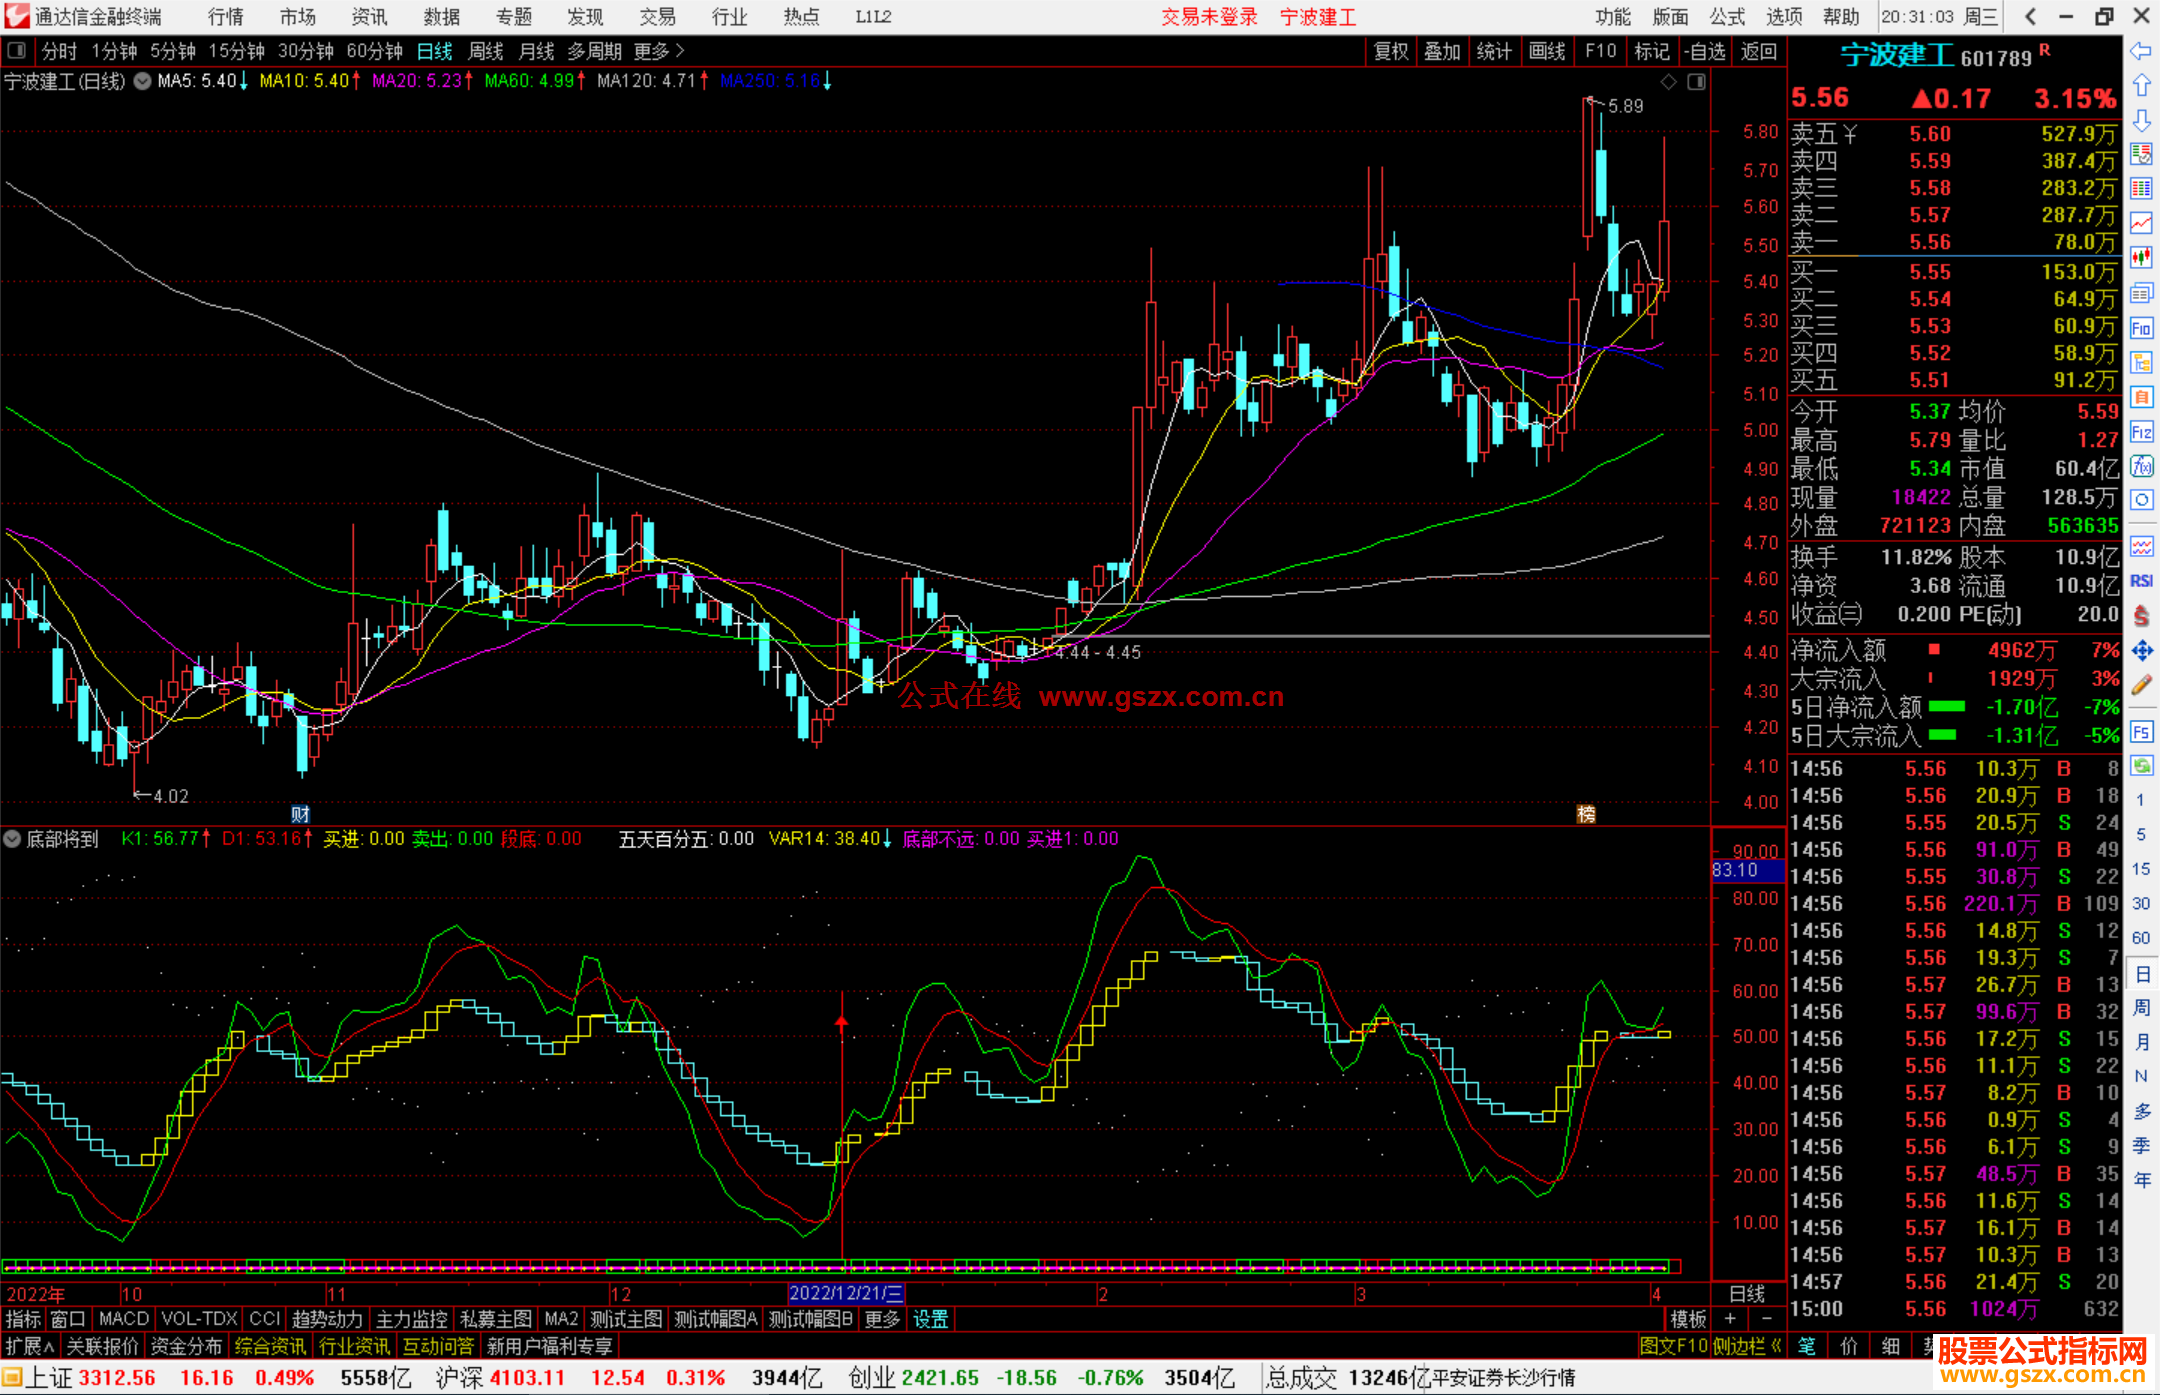Select the pencil drawing tool icon
Screen dimensions: 2160x1395
pos(2141,686)
